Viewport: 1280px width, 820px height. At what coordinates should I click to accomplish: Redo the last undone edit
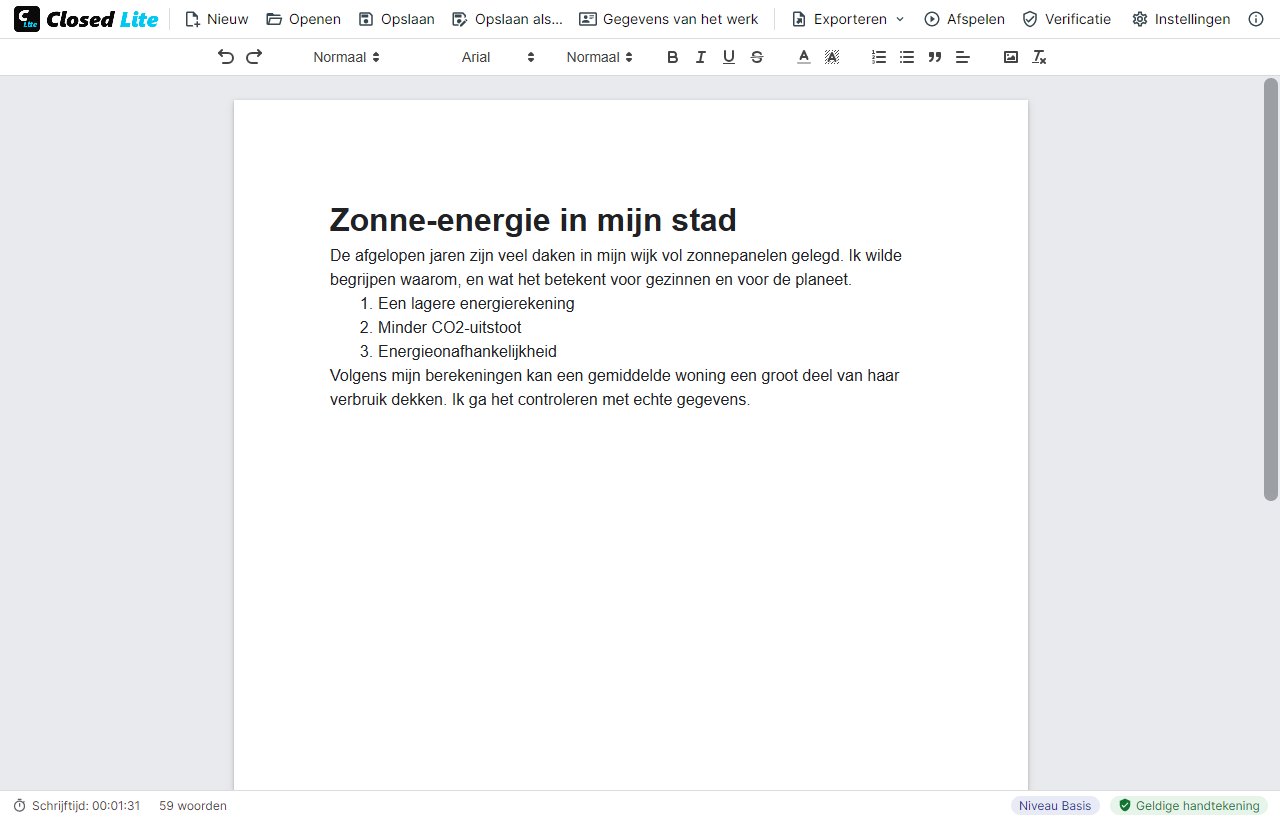point(254,57)
